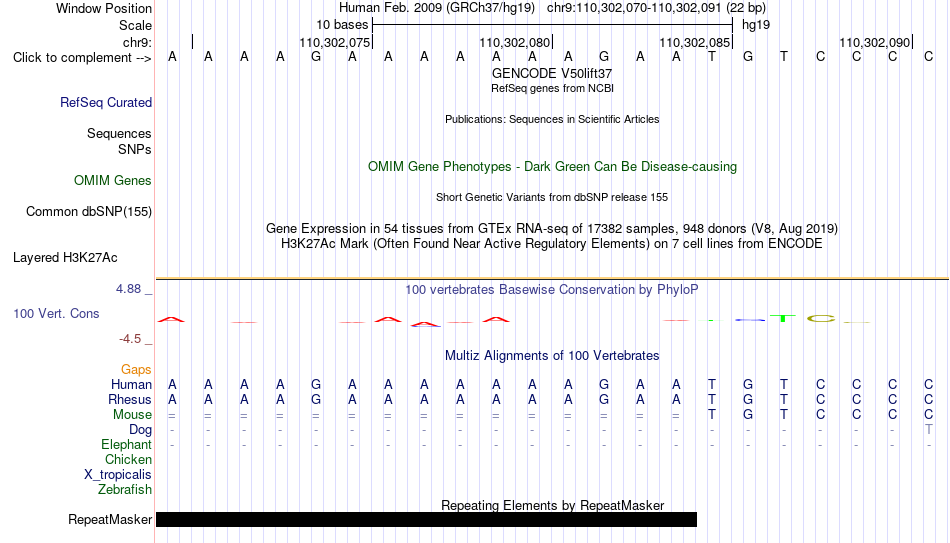
Task: Click the green T PhyloP conservation logo
Action: [x=783, y=318]
